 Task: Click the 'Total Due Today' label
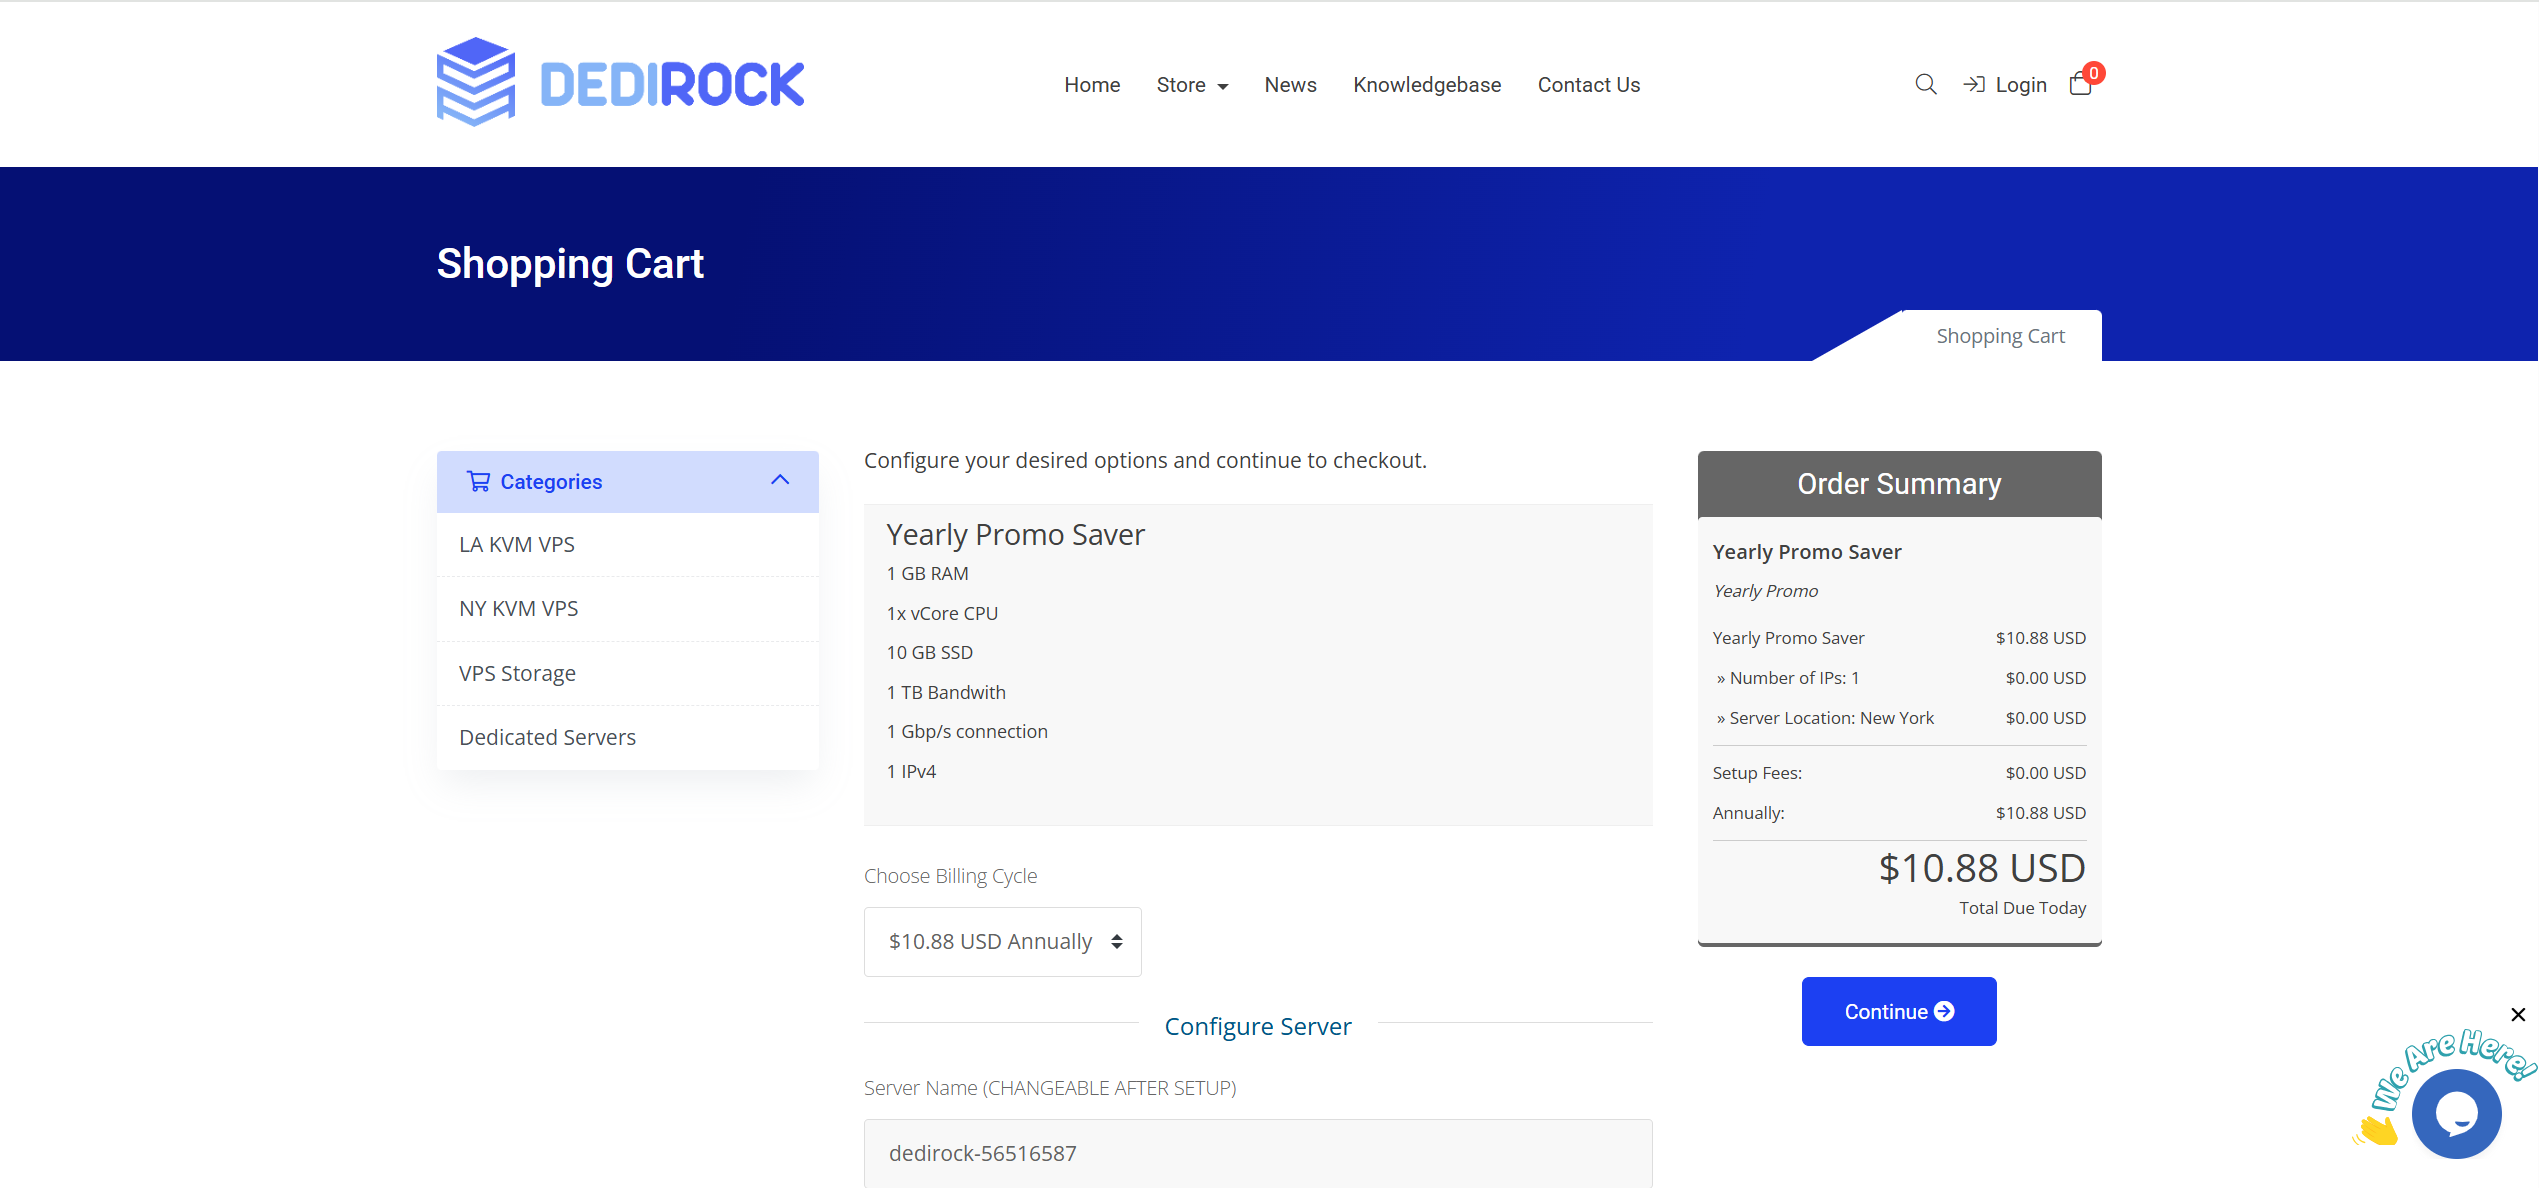(2022, 908)
